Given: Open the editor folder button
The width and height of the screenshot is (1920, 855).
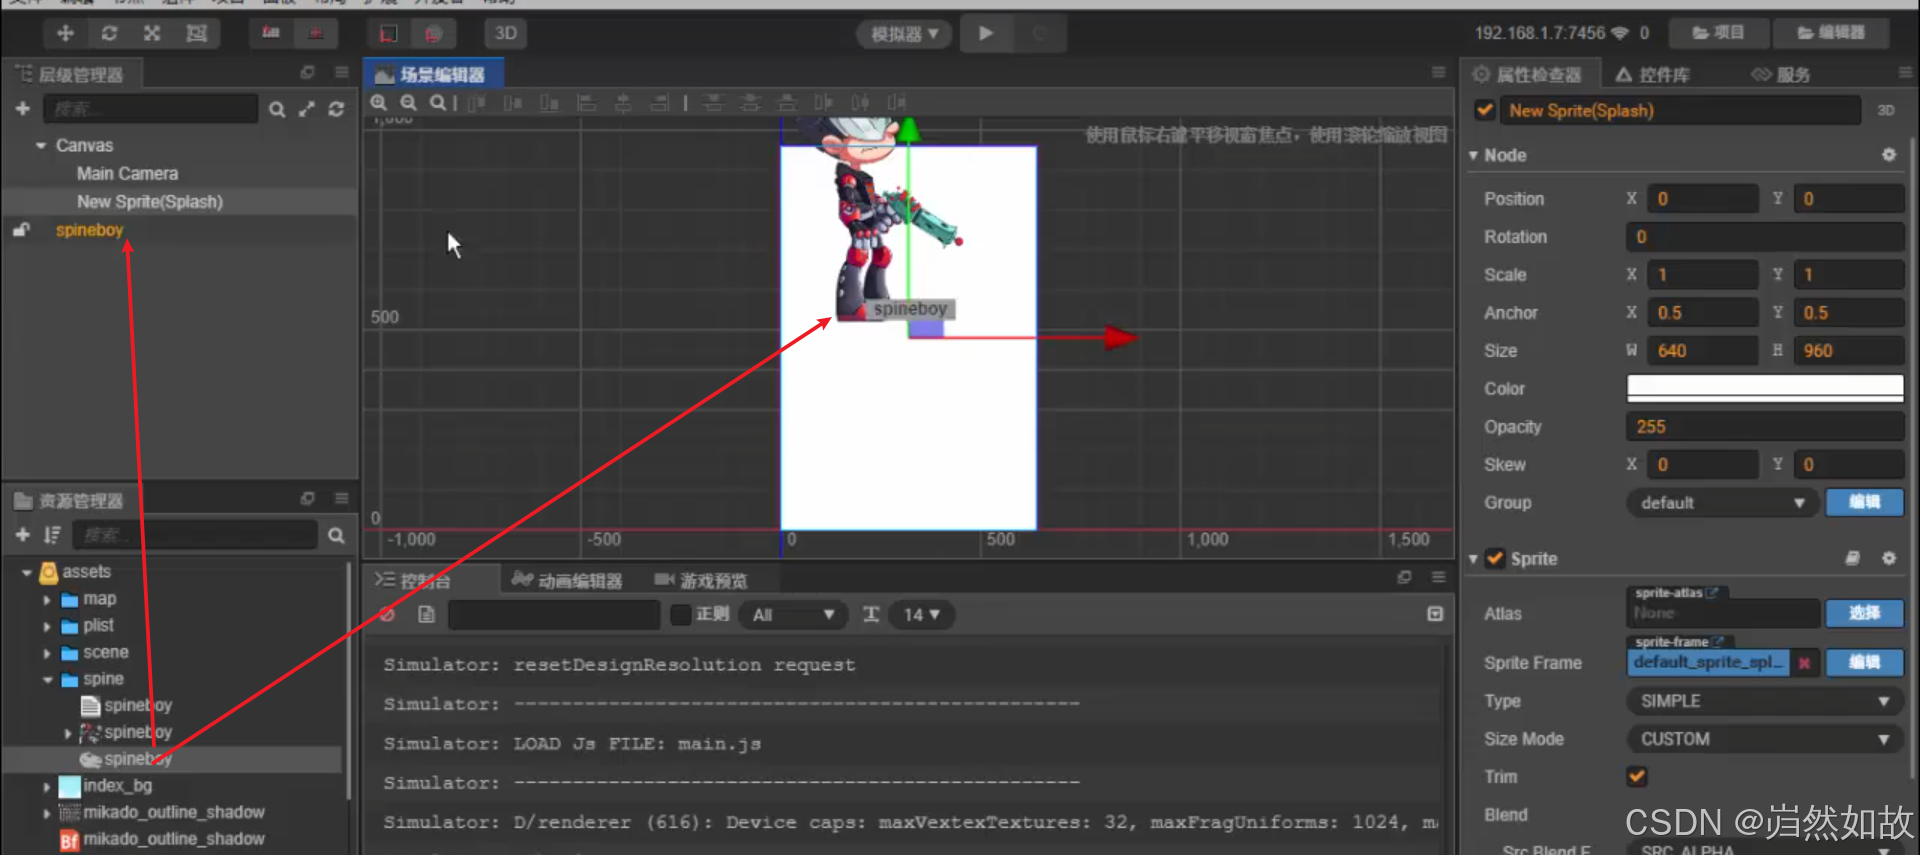Looking at the screenshot, I should click(1831, 33).
